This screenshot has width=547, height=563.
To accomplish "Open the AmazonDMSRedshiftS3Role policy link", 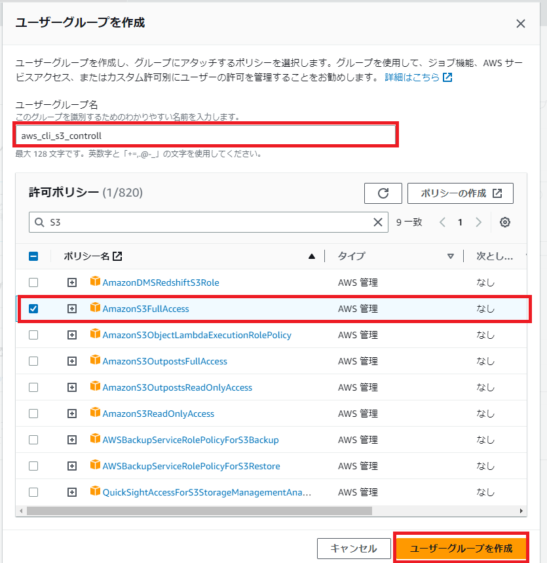I will point(161,283).
